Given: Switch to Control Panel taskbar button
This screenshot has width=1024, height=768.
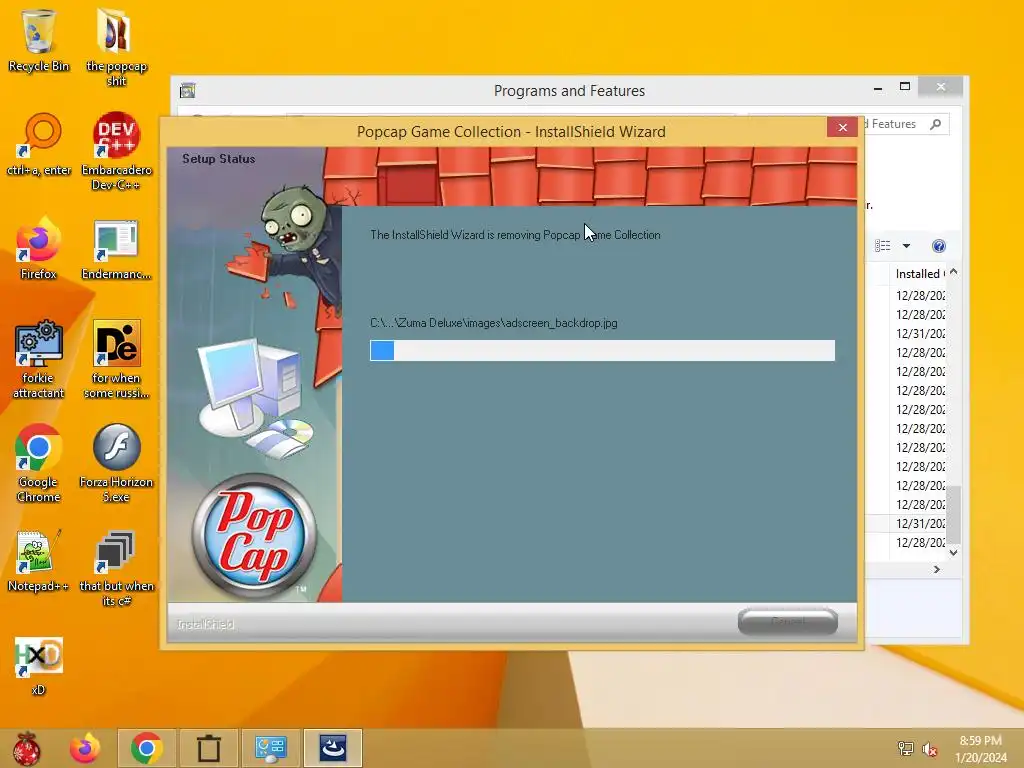Looking at the screenshot, I should 270,748.
